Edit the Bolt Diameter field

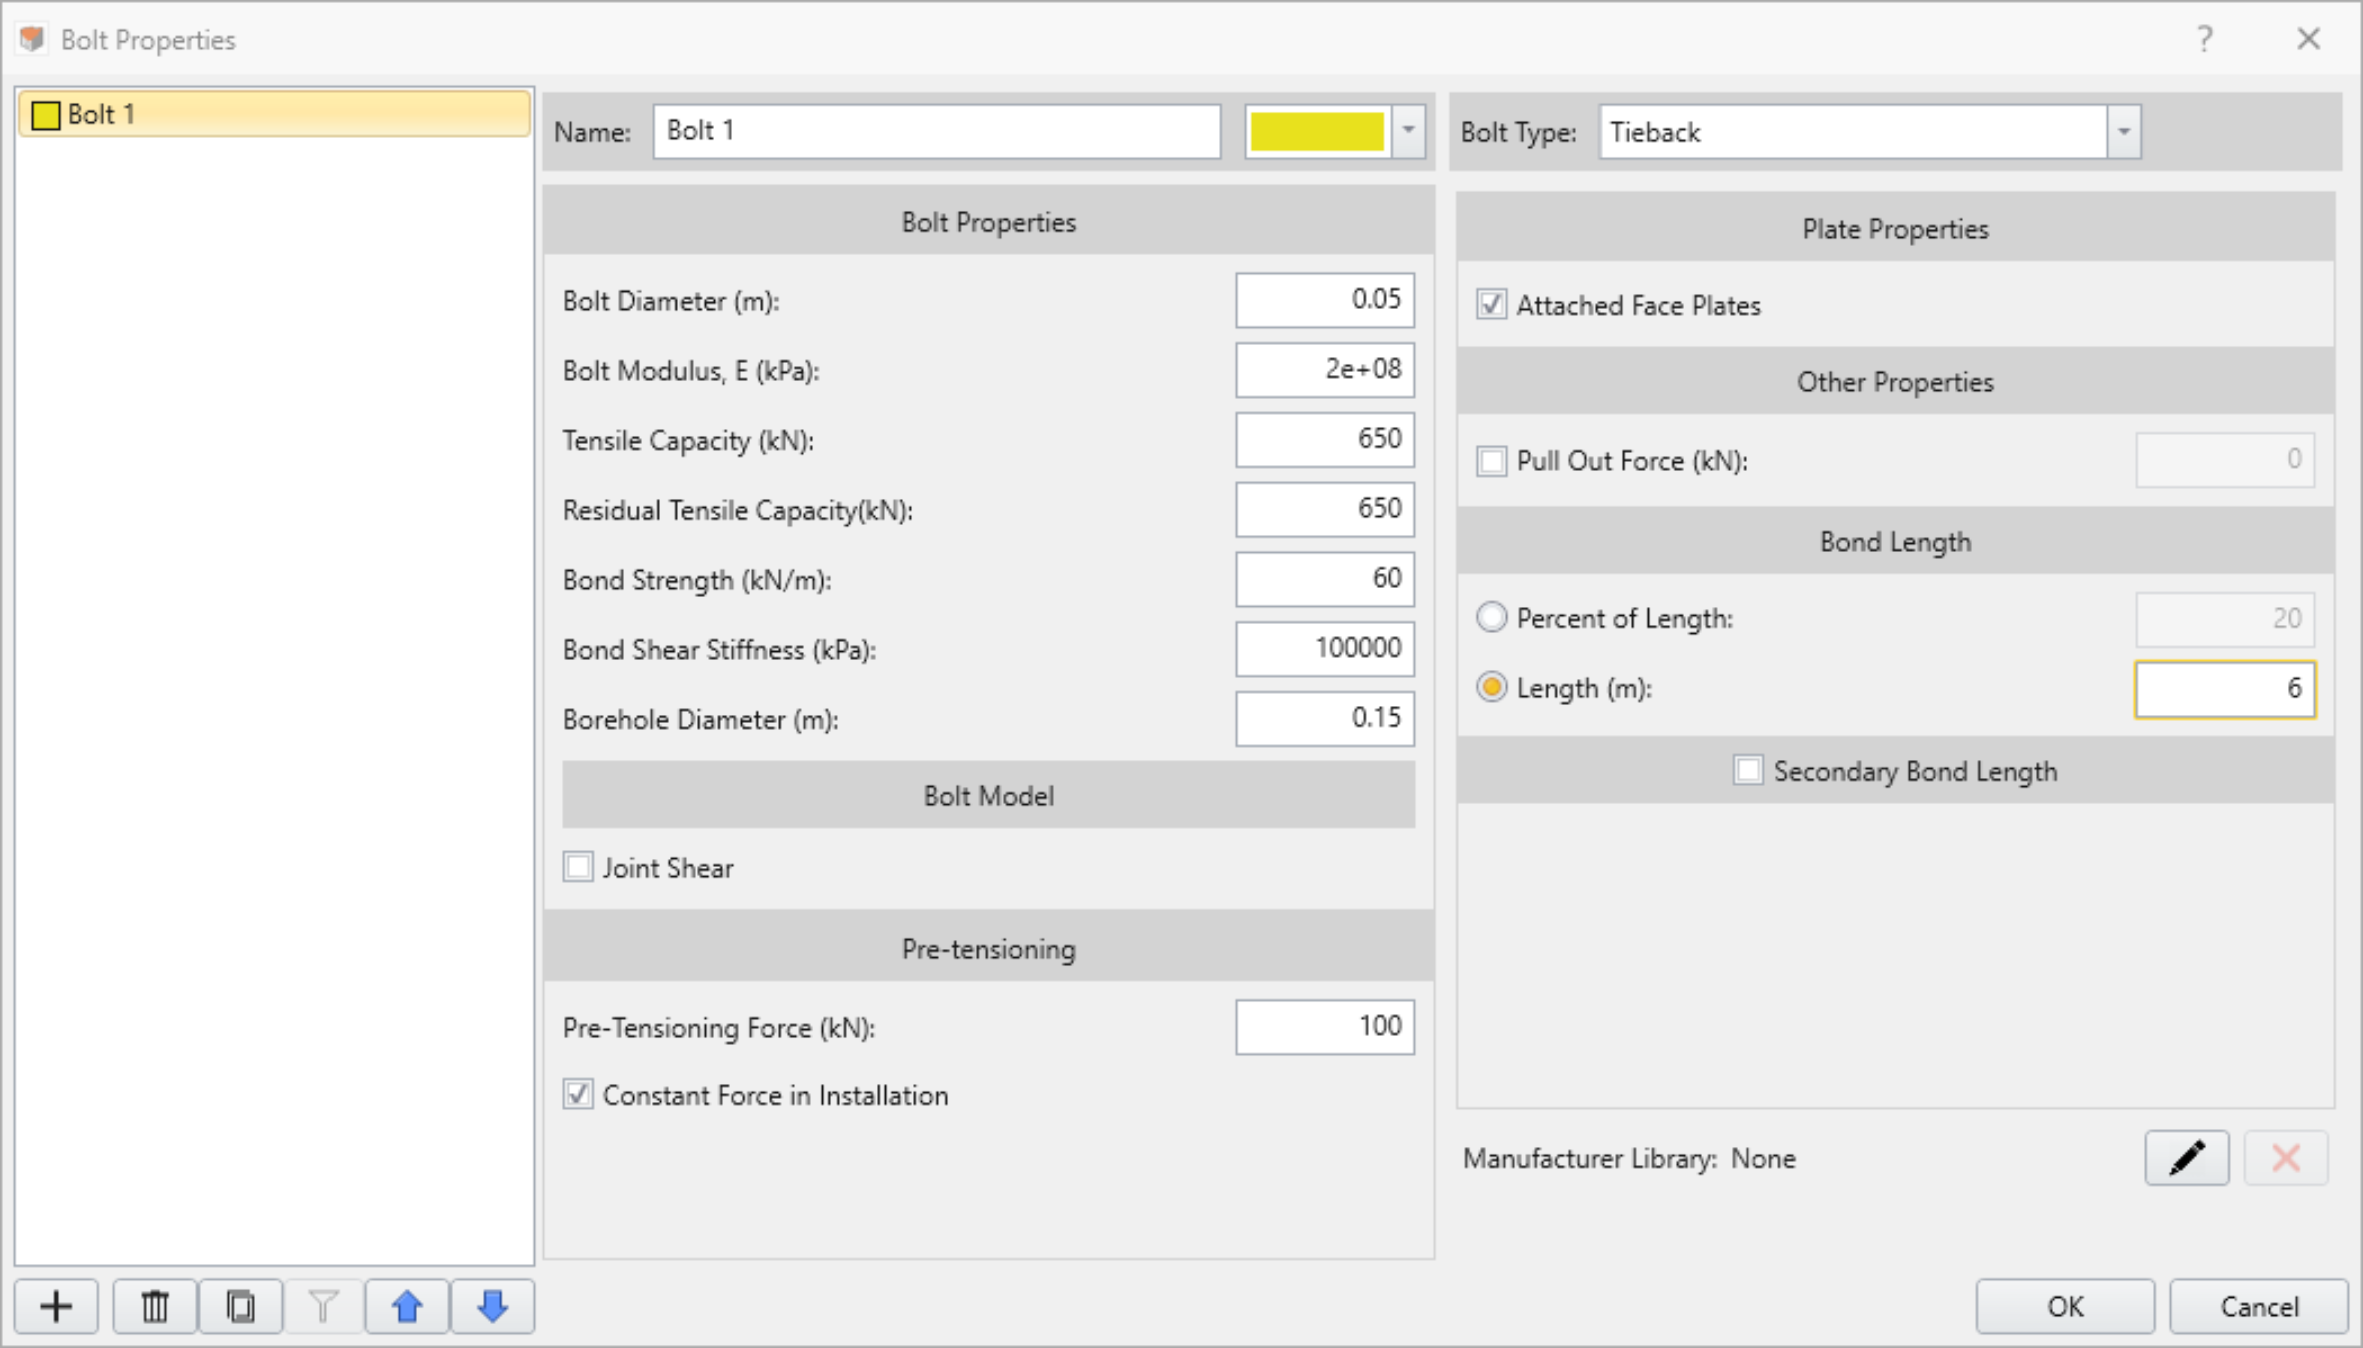click(x=1325, y=299)
